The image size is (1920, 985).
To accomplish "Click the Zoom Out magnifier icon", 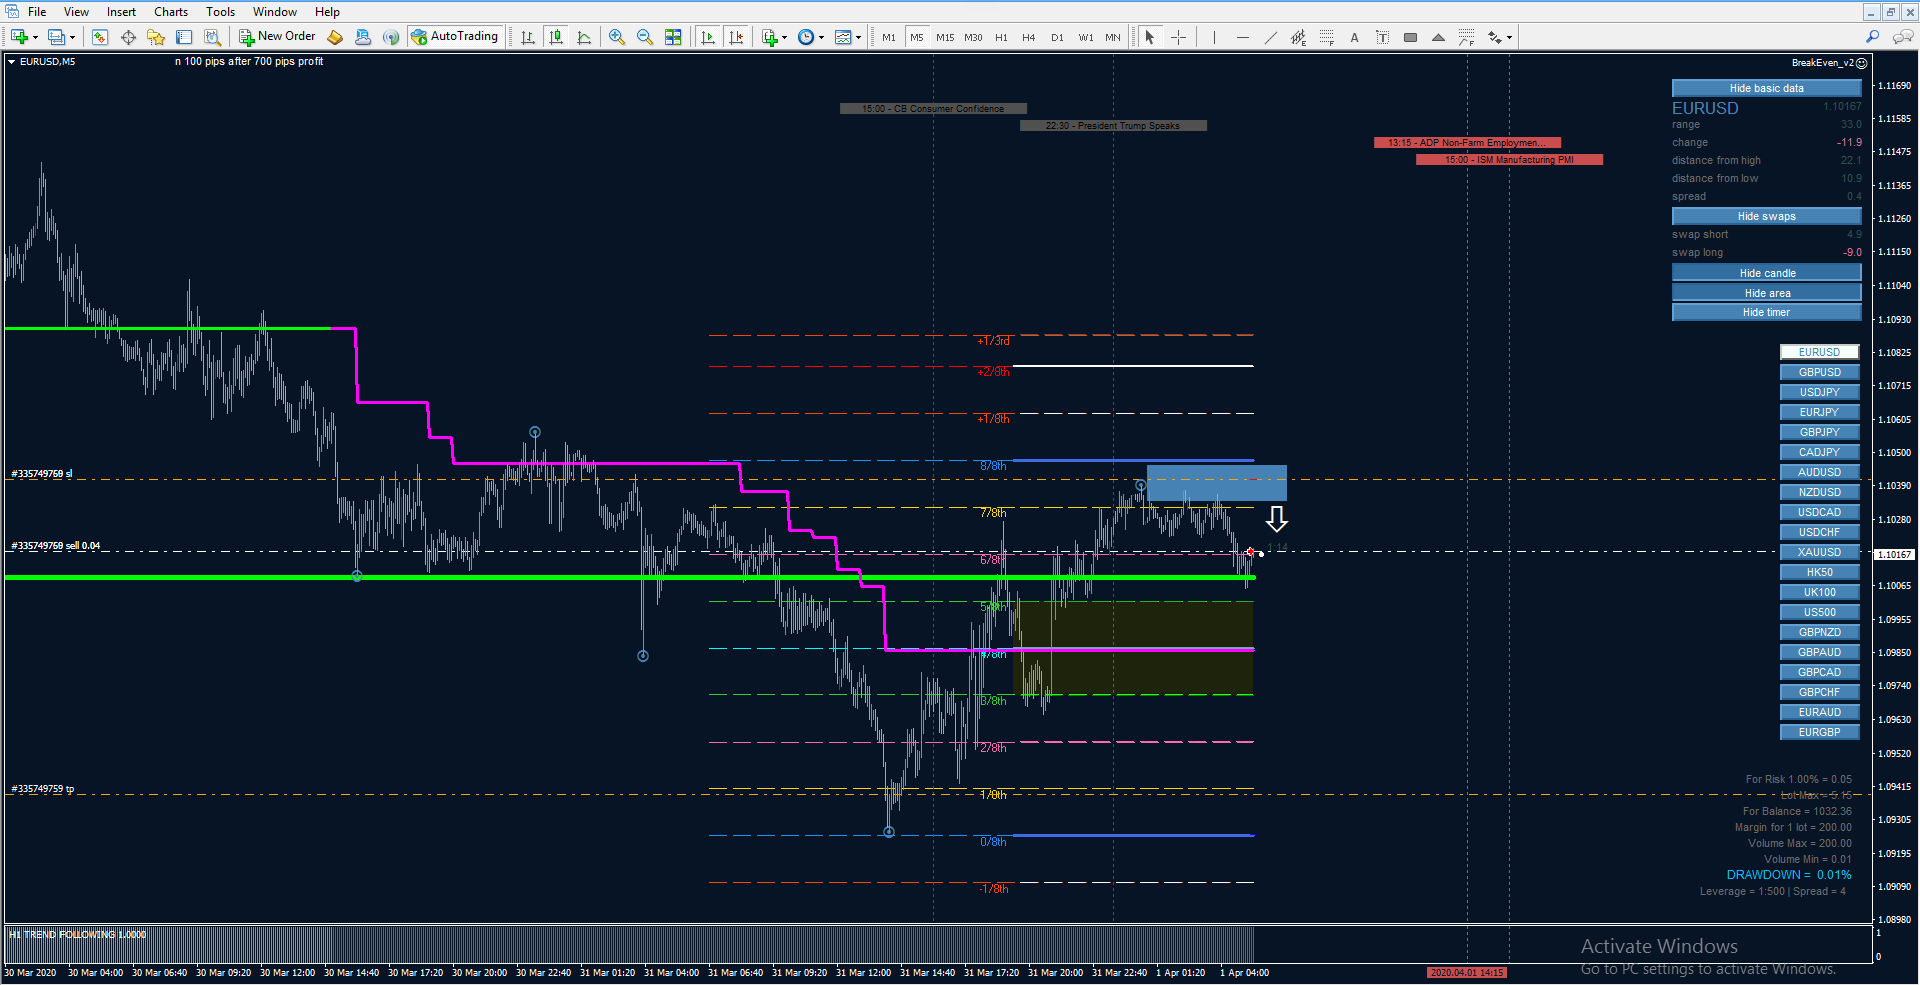I will coord(645,37).
